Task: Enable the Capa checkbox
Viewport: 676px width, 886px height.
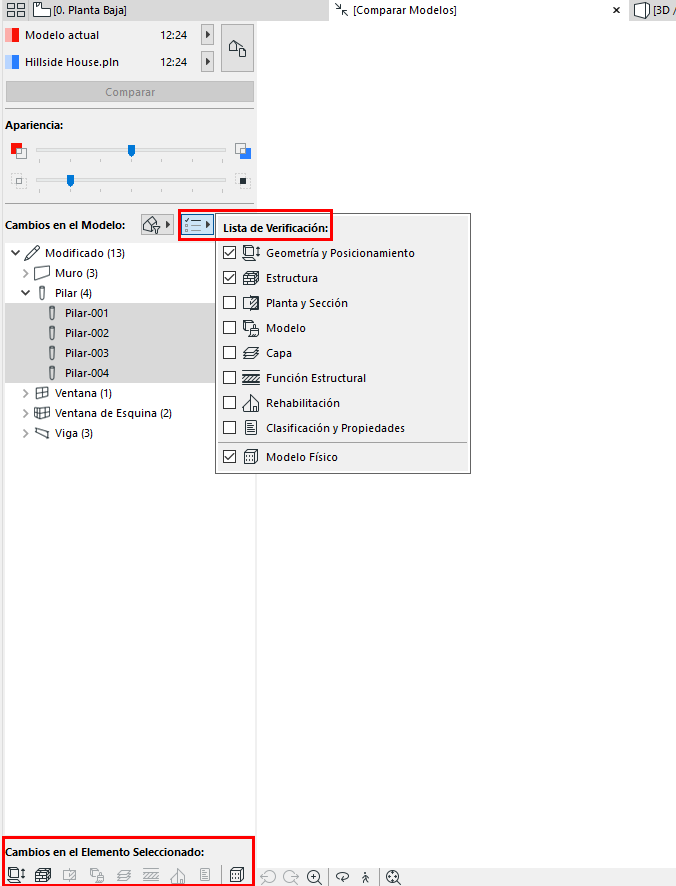Action: [x=229, y=353]
